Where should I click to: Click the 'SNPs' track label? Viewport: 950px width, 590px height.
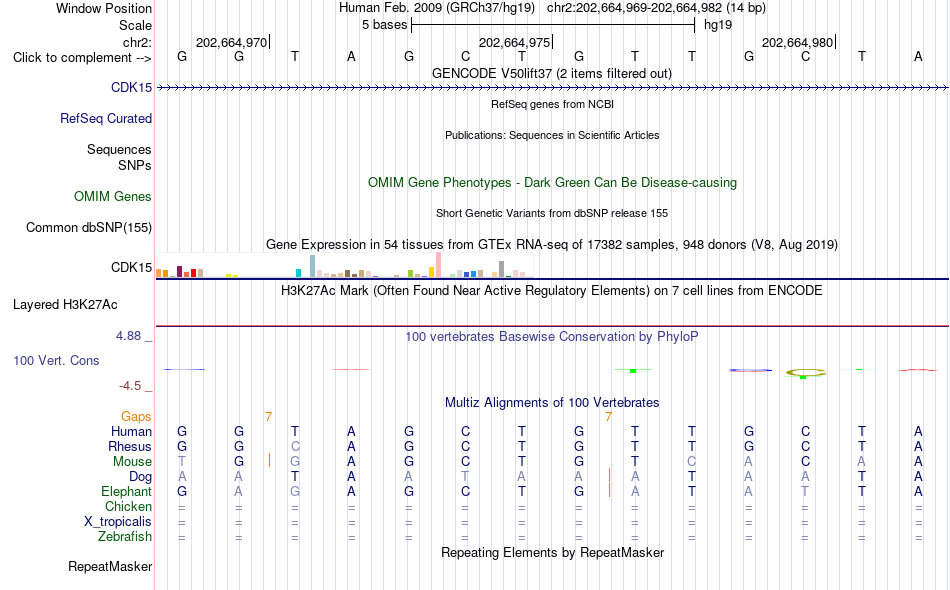click(x=135, y=165)
